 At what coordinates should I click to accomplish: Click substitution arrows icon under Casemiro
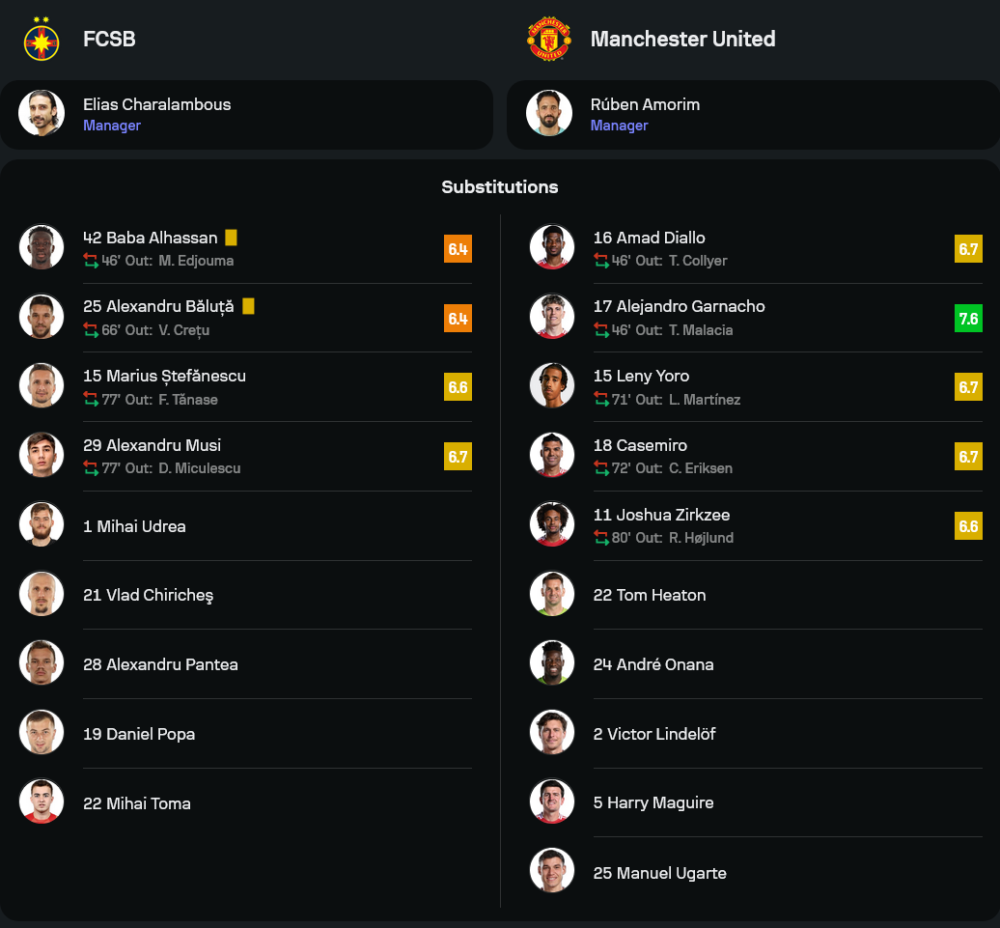pos(601,469)
